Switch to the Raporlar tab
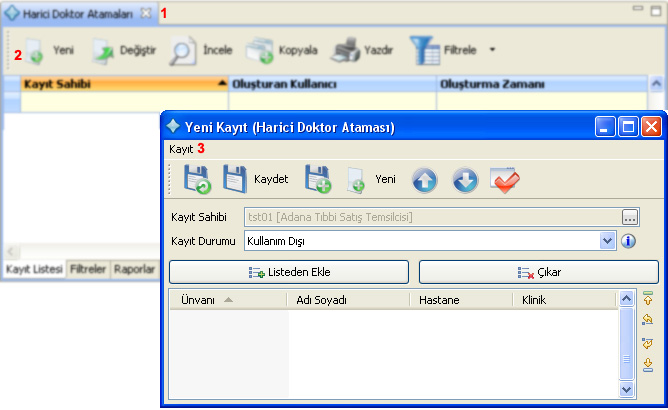Viewport: 668px width, 410px height. [133, 269]
